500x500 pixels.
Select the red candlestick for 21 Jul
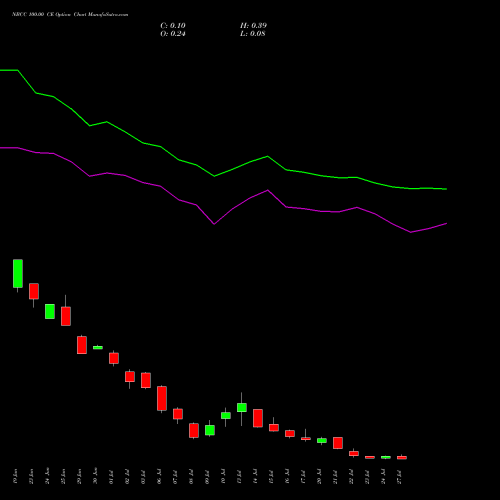click(x=338, y=443)
